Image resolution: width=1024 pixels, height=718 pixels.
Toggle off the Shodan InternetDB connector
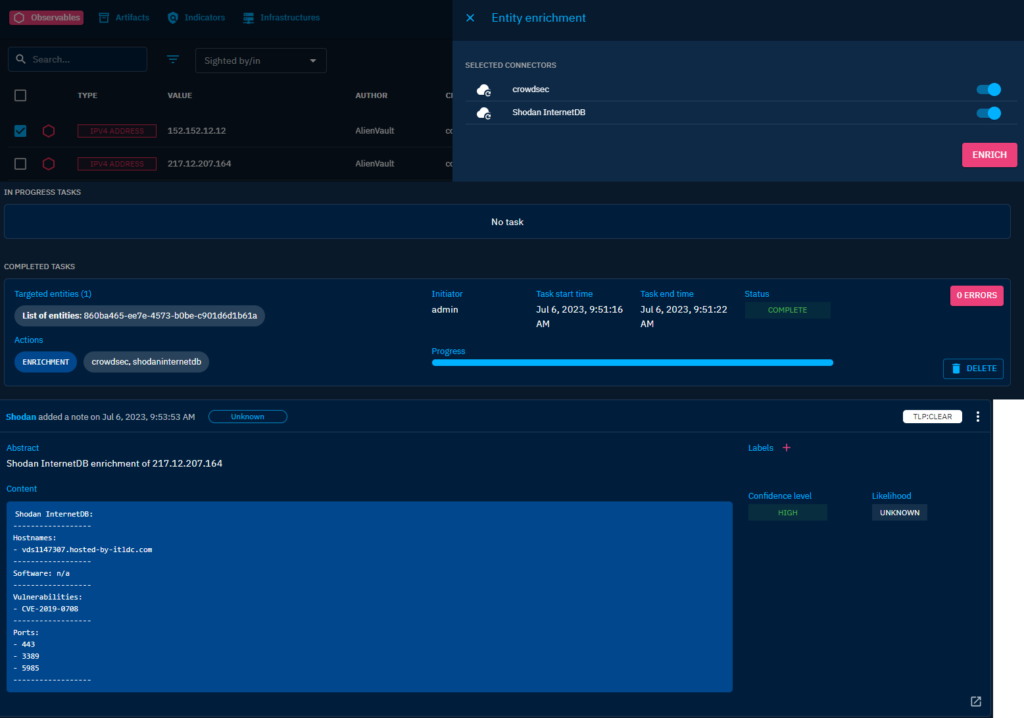point(988,113)
